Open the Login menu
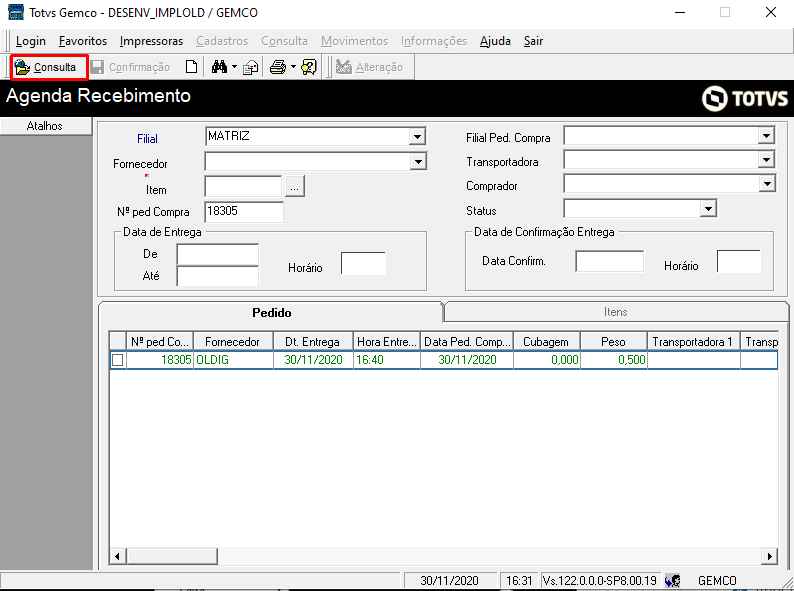The height and width of the screenshot is (591, 794). pos(30,41)
